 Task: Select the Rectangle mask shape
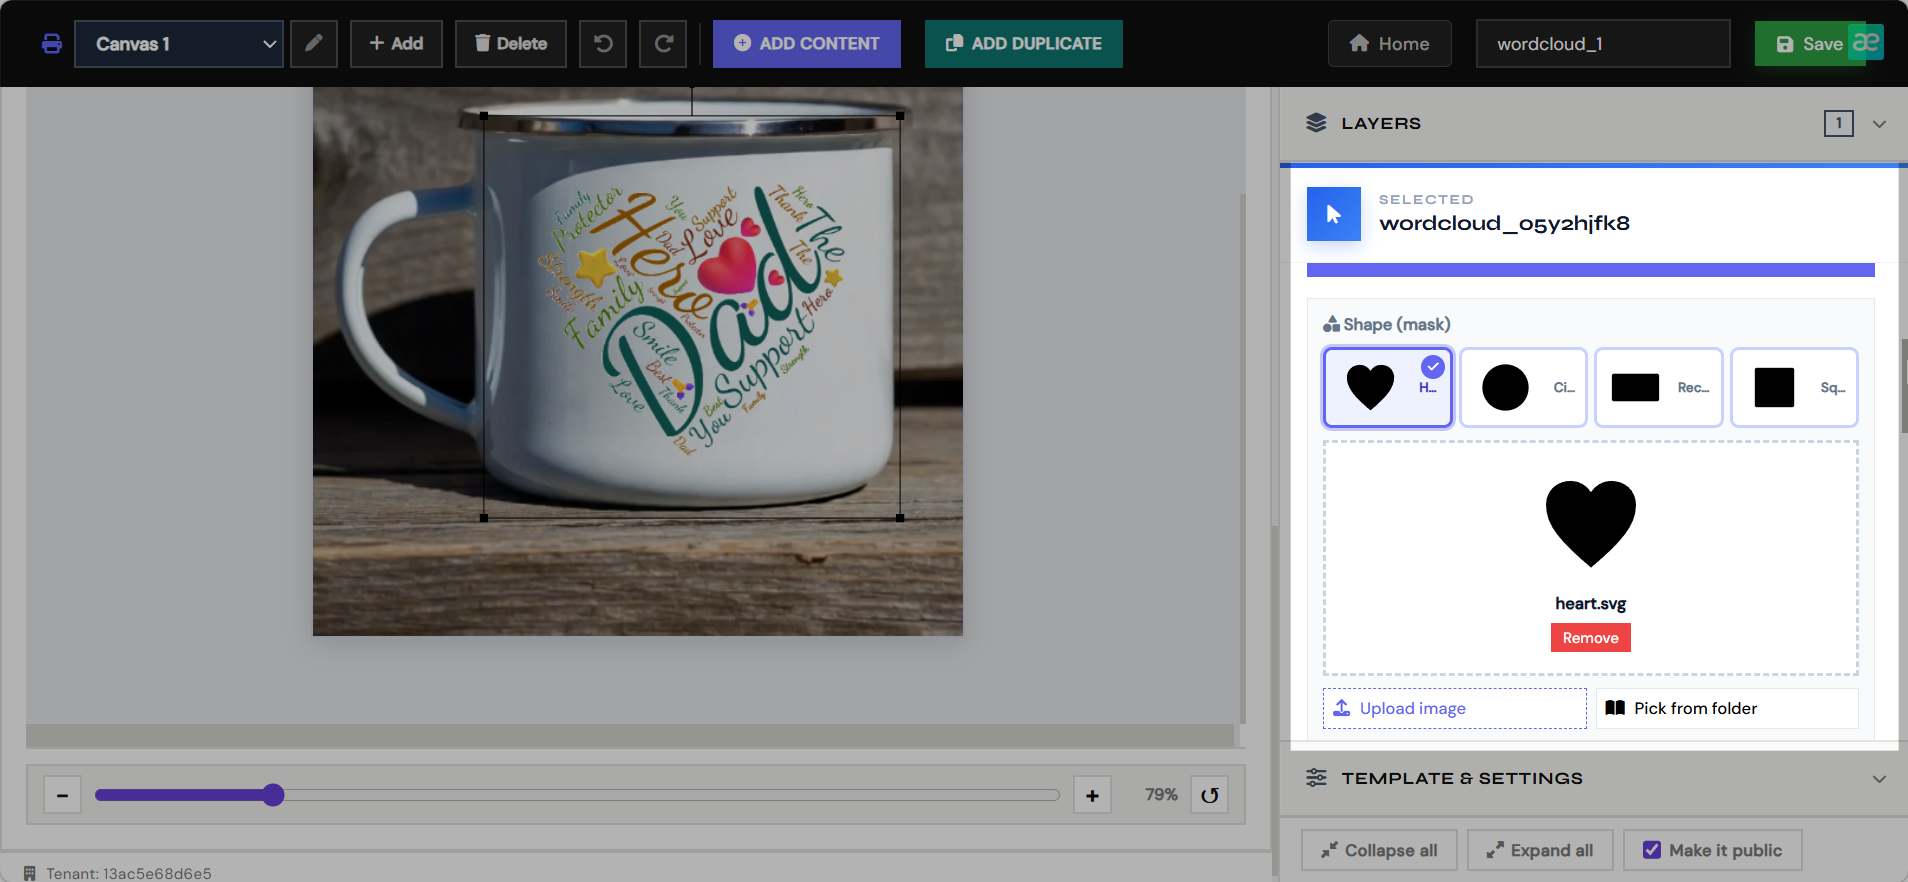pos(1659,387)
